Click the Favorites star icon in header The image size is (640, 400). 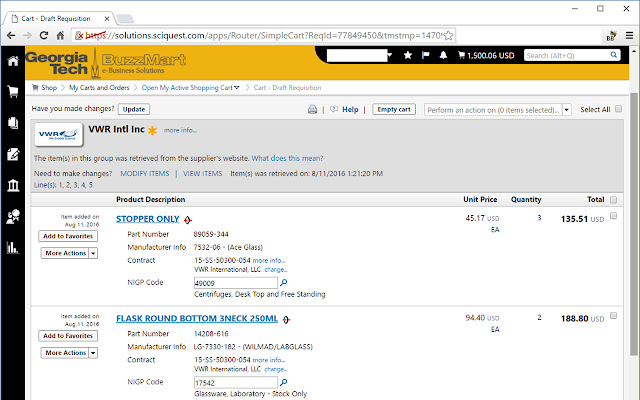click(407, 55)
